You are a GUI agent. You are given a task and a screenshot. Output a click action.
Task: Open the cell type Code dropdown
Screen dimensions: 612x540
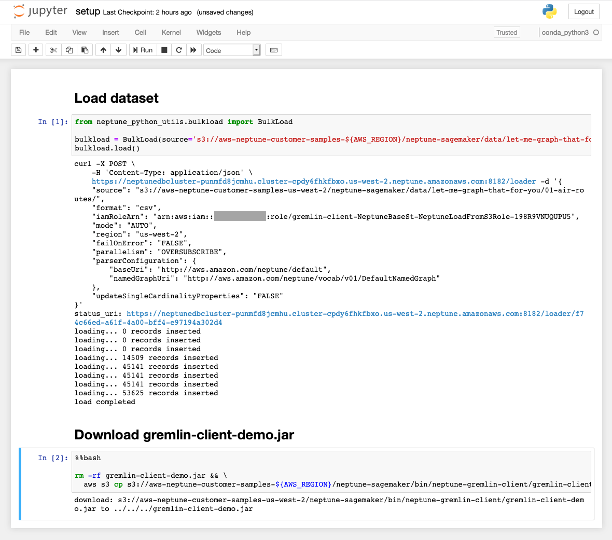pos(231,49)
